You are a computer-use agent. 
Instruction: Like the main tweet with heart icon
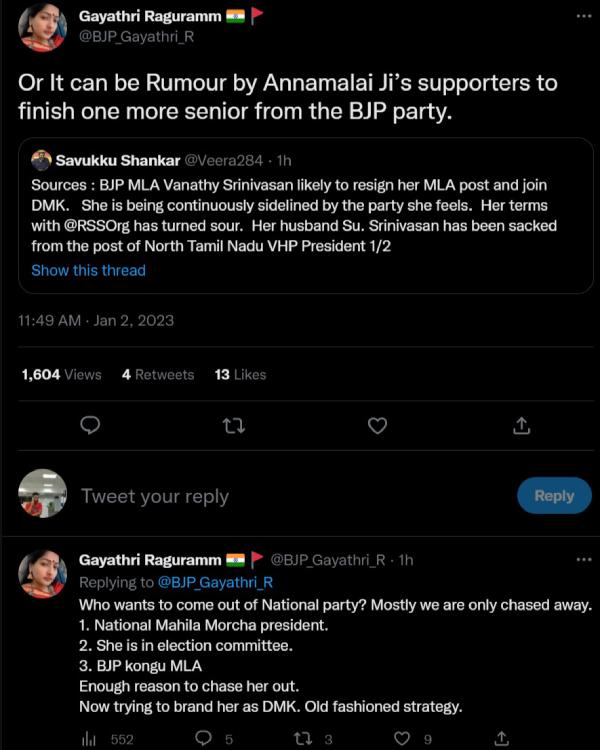(x=377, y=425)
